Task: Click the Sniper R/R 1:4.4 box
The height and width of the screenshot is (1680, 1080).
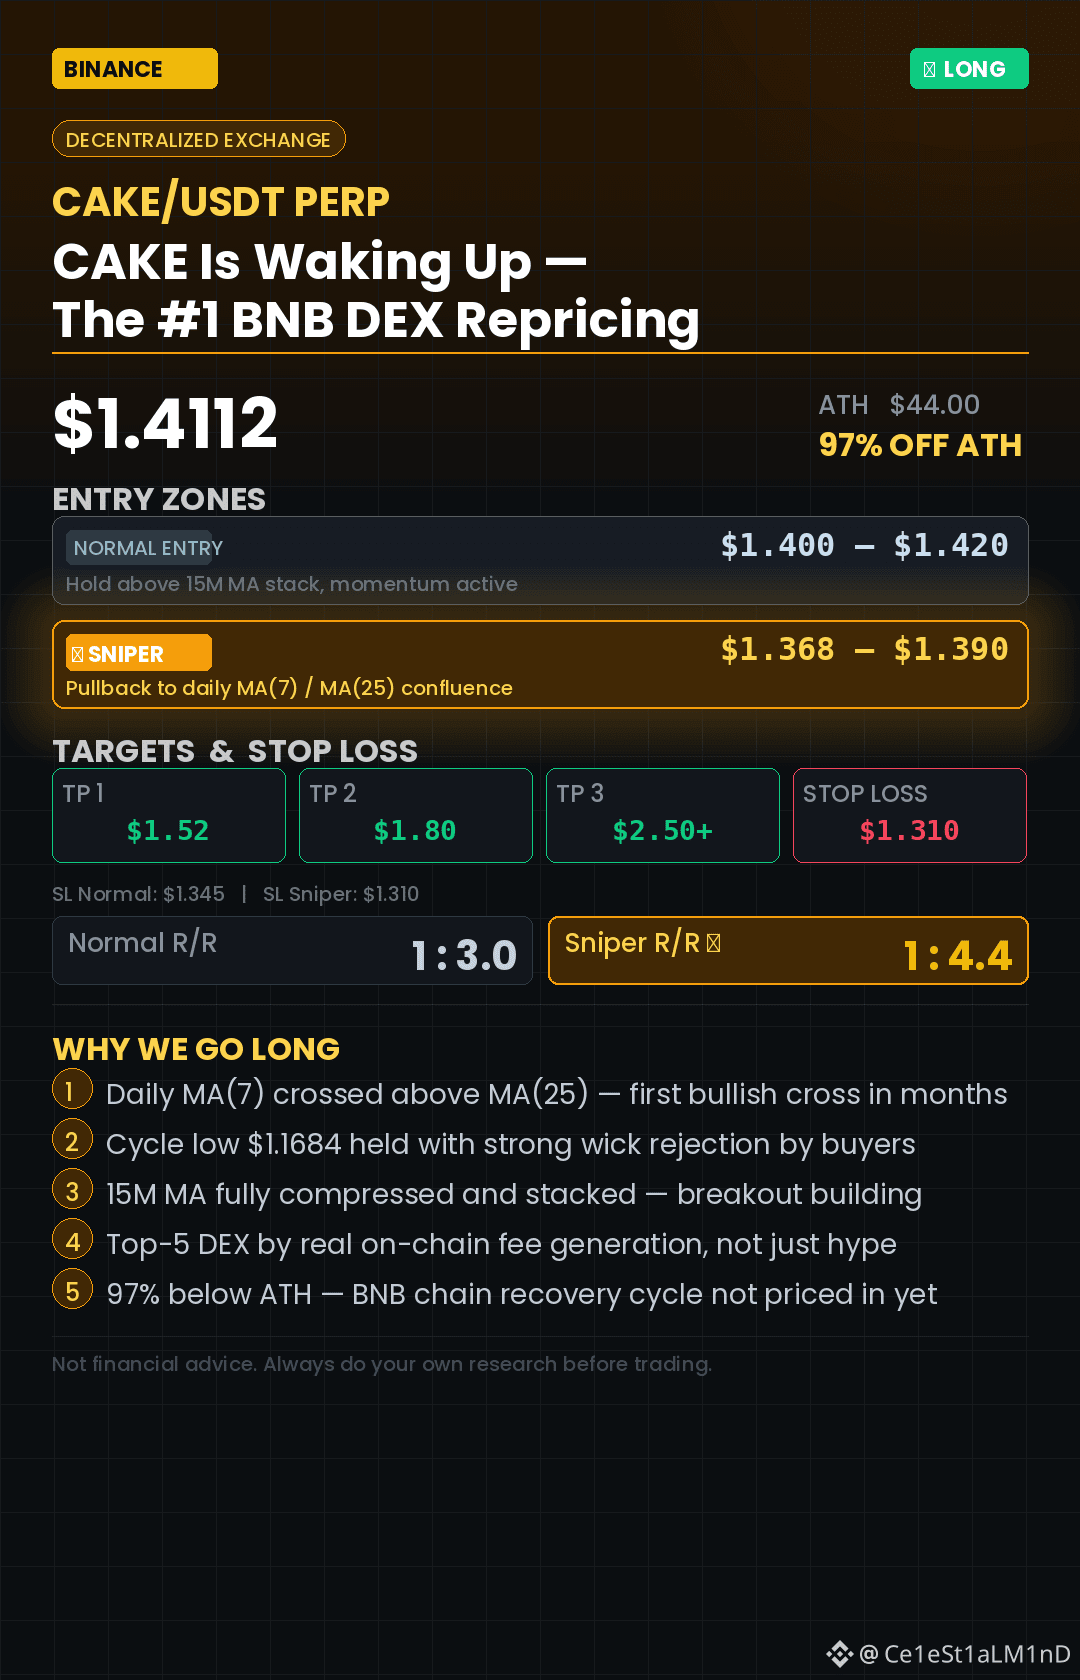Action: click(x=788, y=951)
